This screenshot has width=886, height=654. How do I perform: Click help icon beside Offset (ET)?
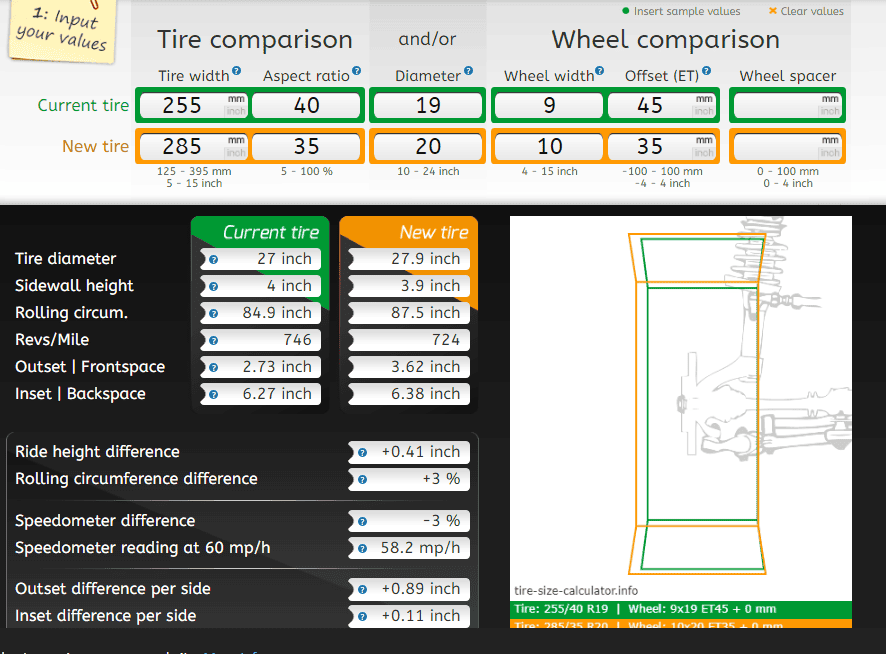point(706,71)
